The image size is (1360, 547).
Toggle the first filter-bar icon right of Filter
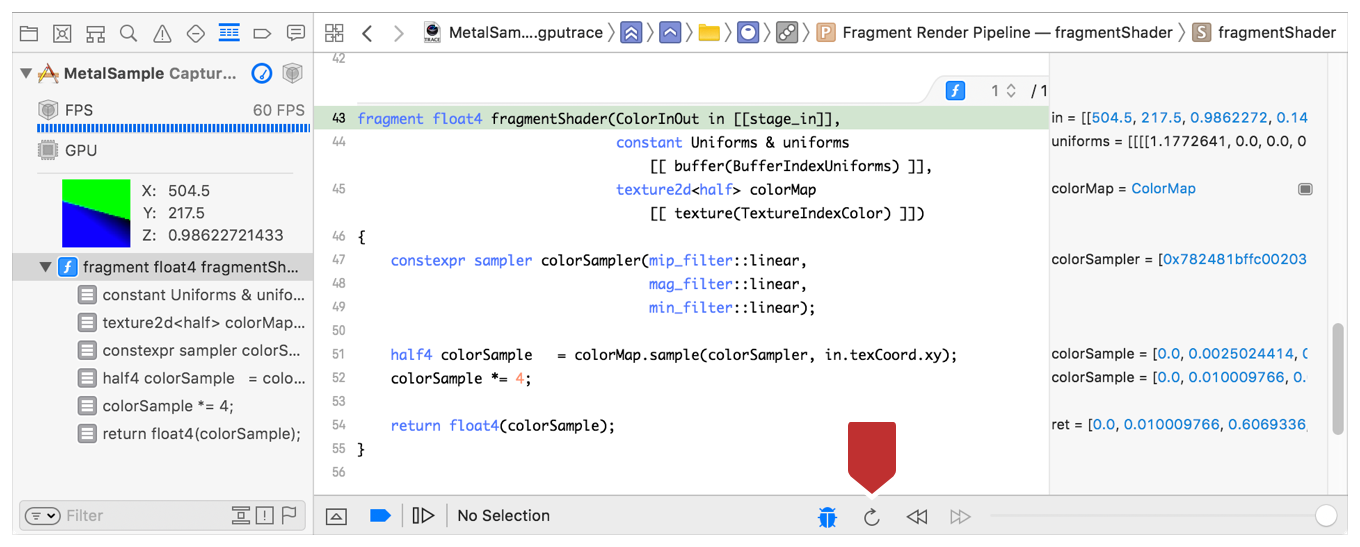coord(240,516)
